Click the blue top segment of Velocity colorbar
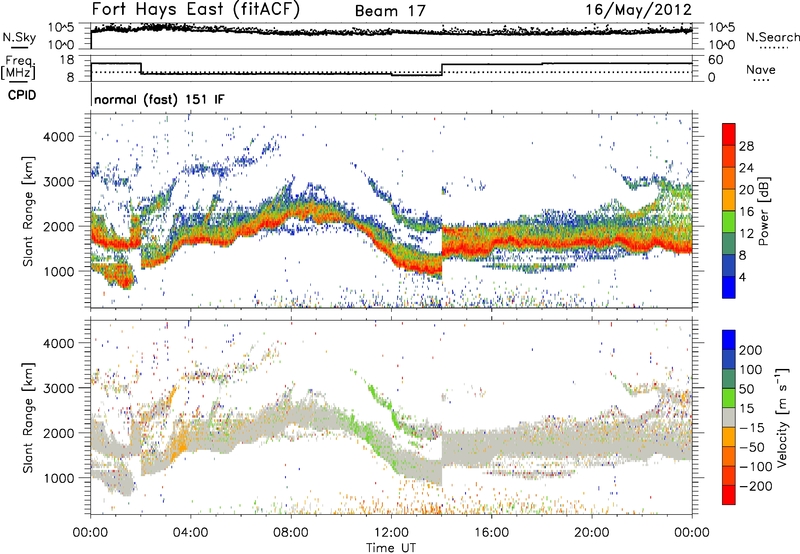This screenshot has width=800, height=554. (x=729, y=340)
